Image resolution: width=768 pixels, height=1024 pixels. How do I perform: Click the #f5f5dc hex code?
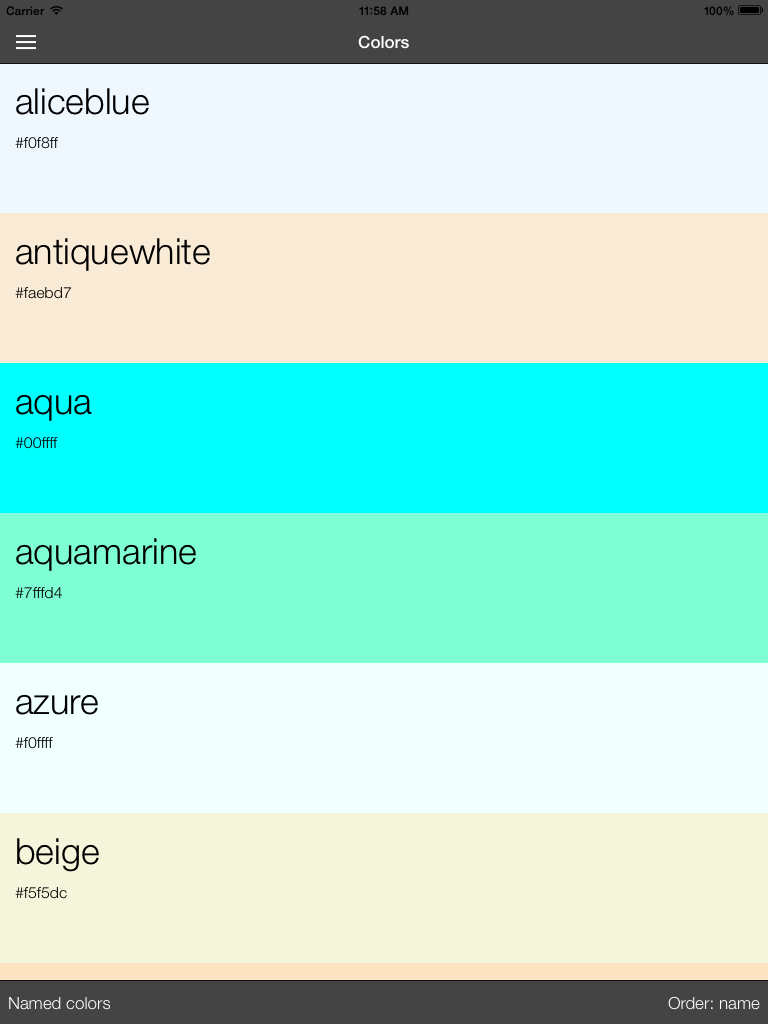tap(41, 893)
